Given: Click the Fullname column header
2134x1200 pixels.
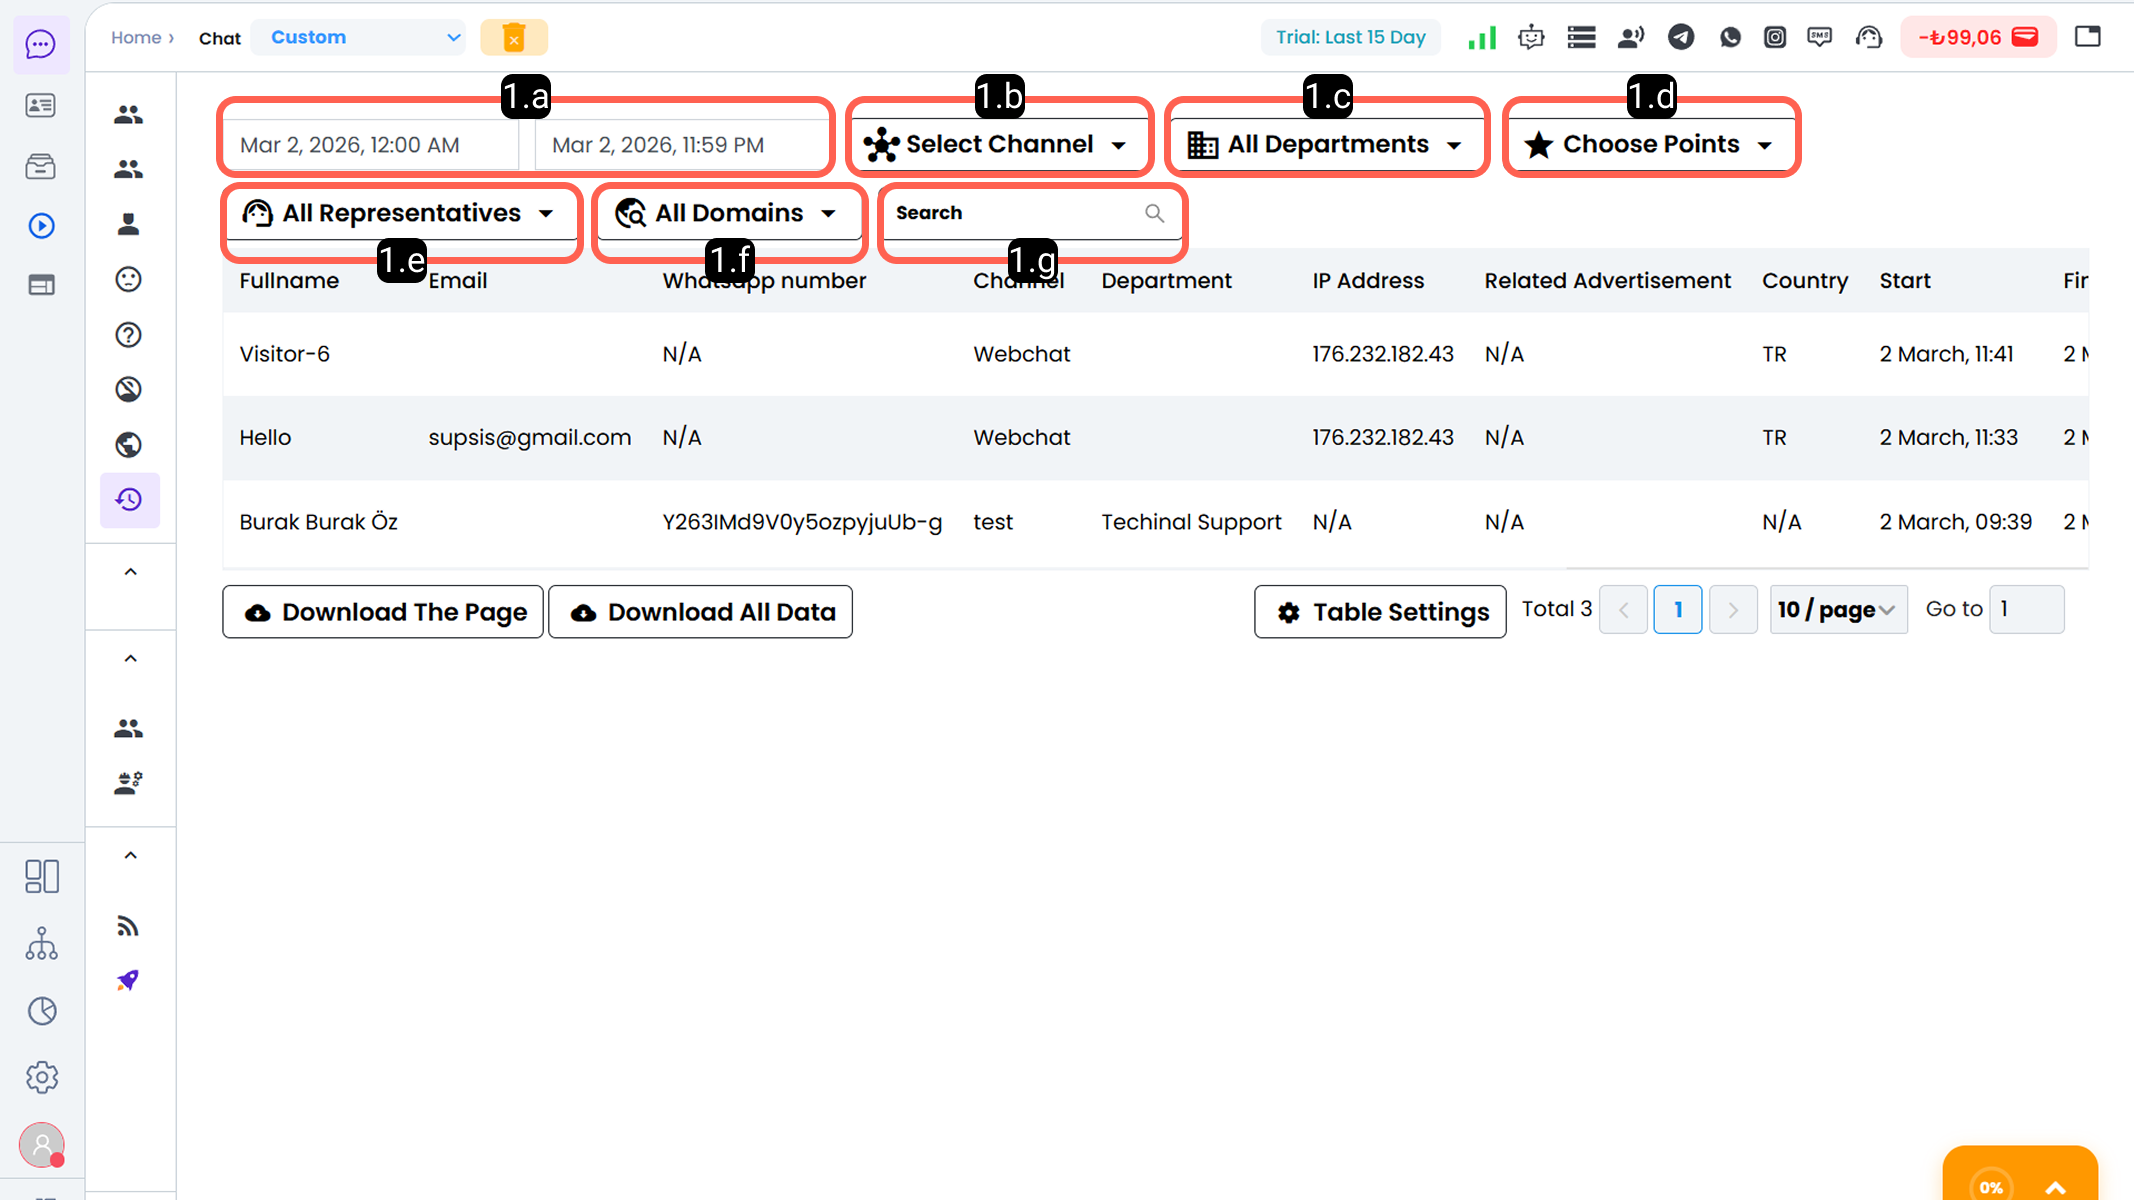Looking at the screenshot, I should pos(289,281).
